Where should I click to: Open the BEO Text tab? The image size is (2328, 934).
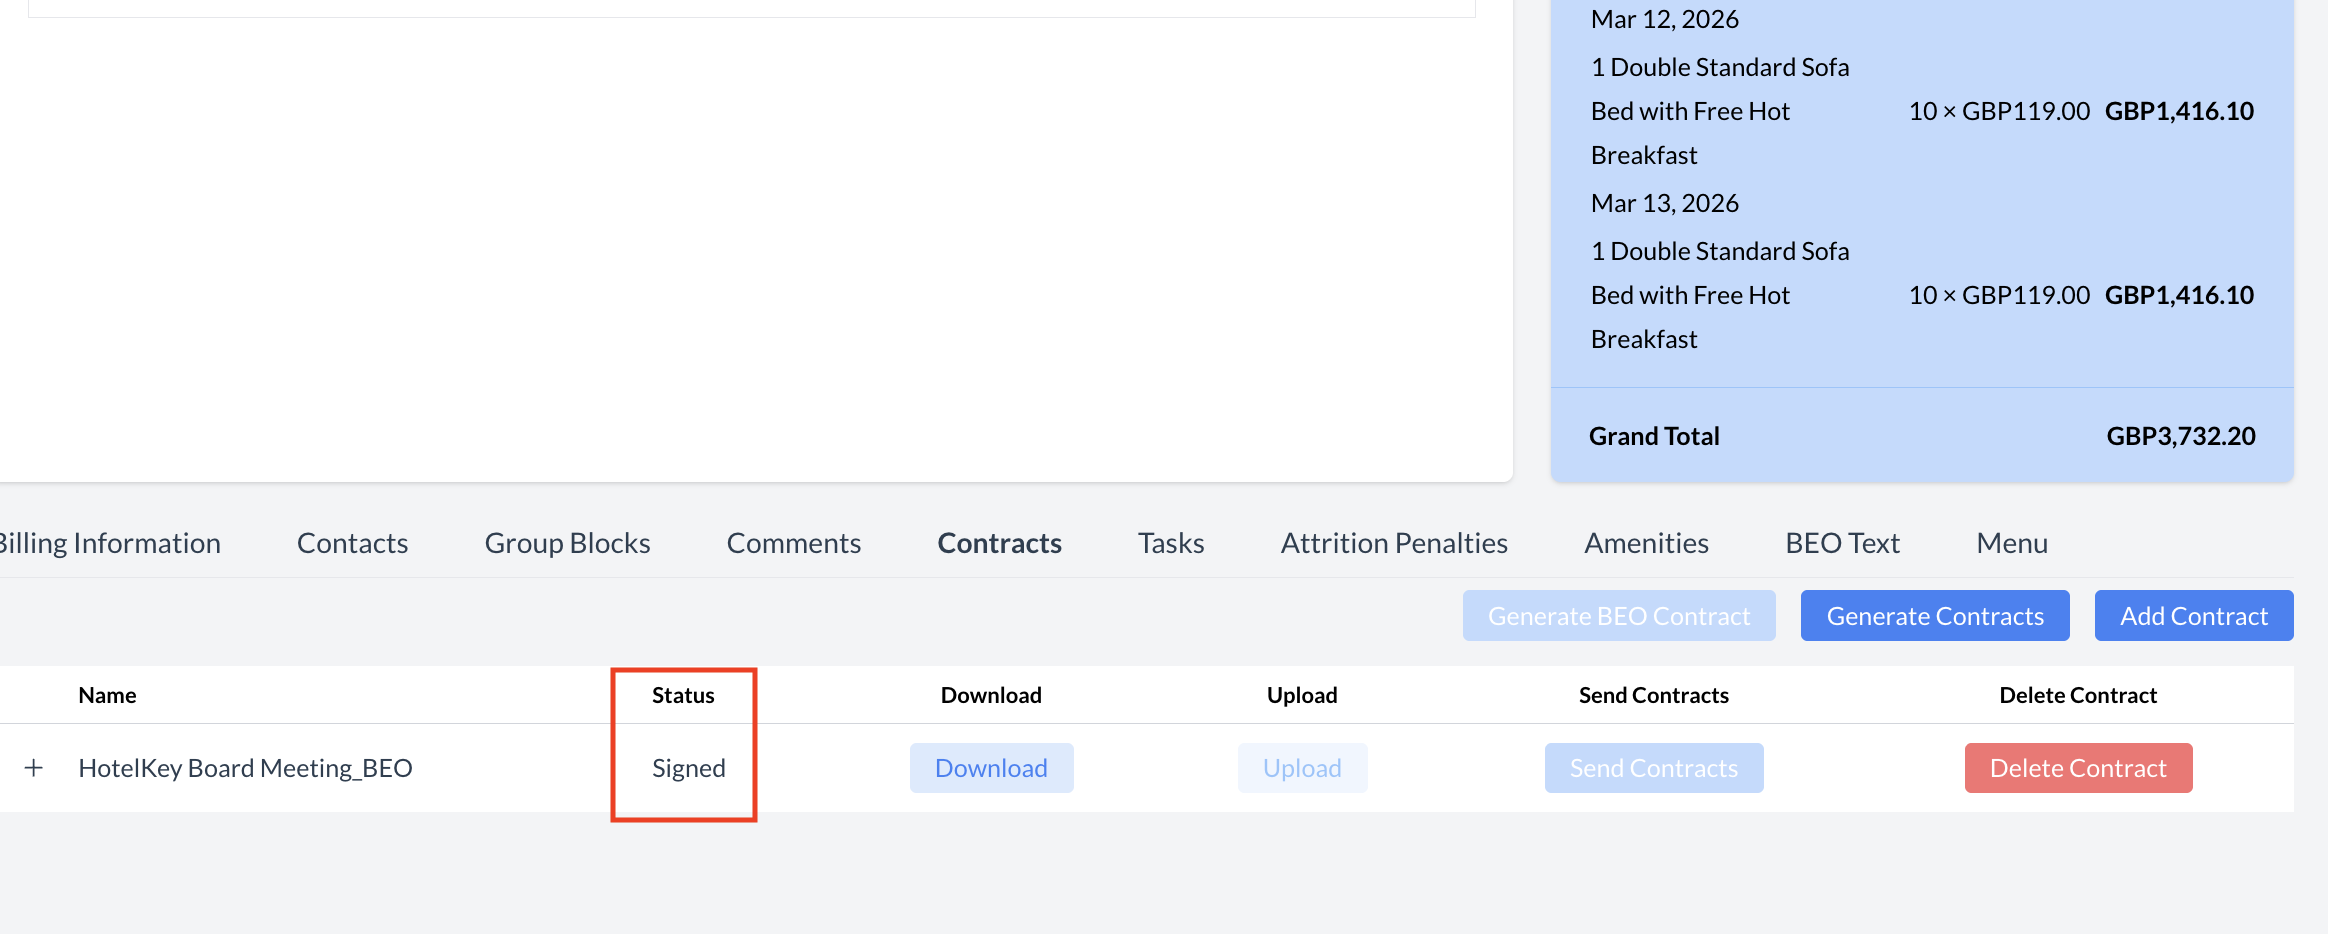1842,543
